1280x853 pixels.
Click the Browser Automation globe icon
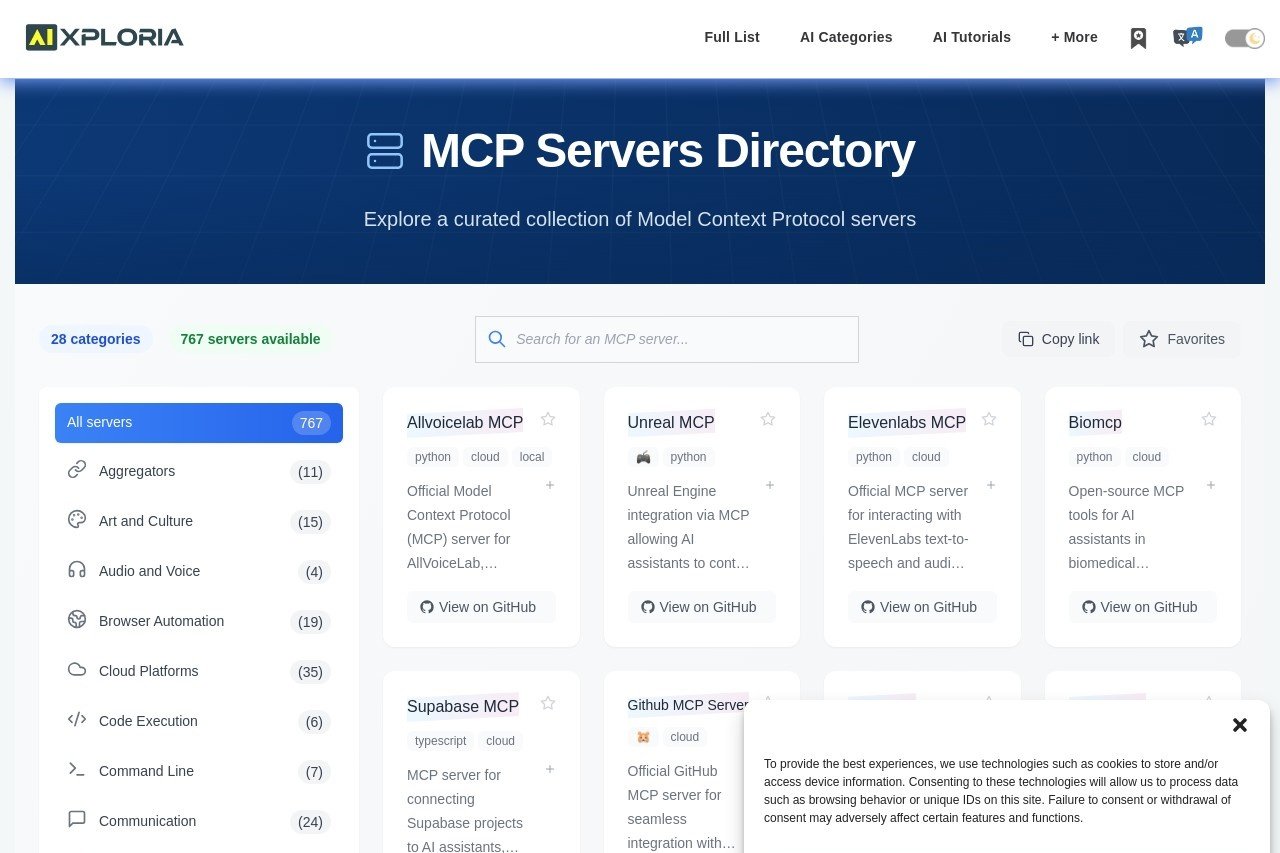coord(77,619)
